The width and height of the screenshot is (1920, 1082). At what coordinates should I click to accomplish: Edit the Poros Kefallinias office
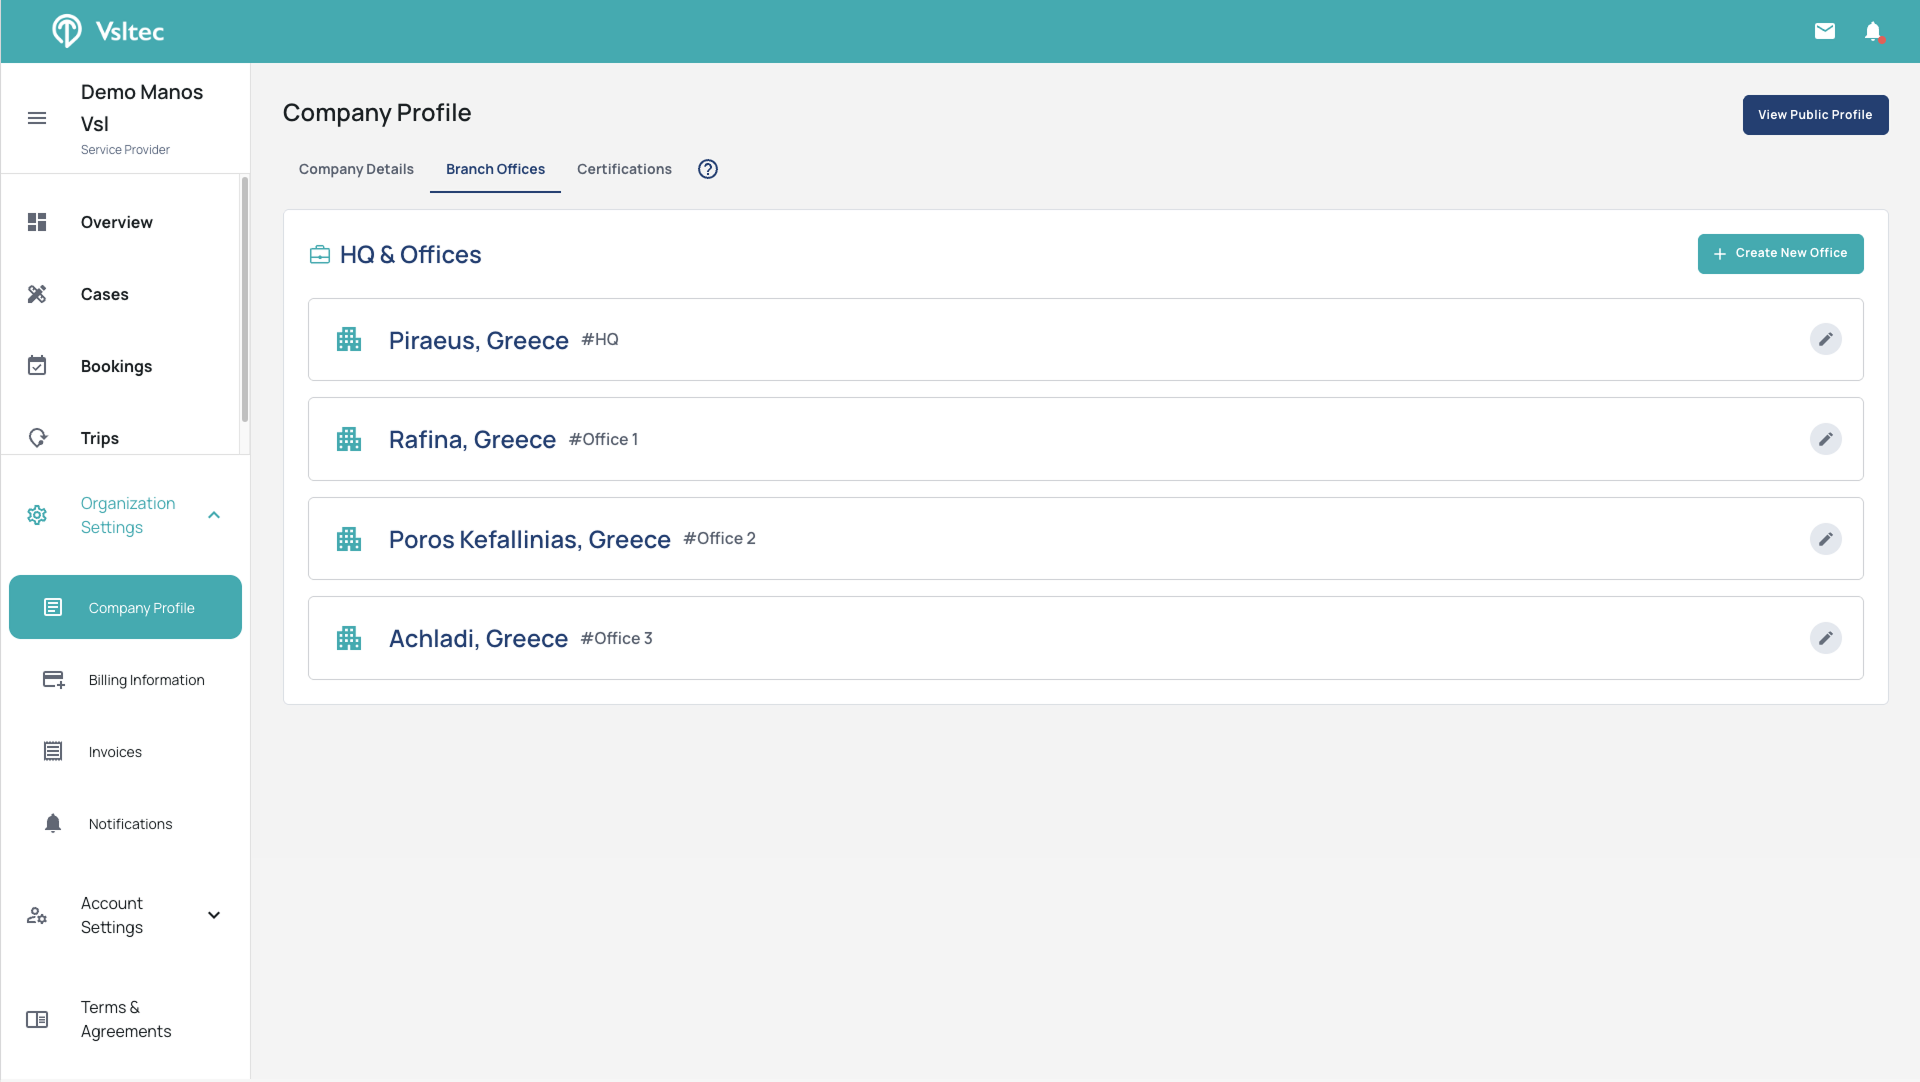tap(1825, 539)
